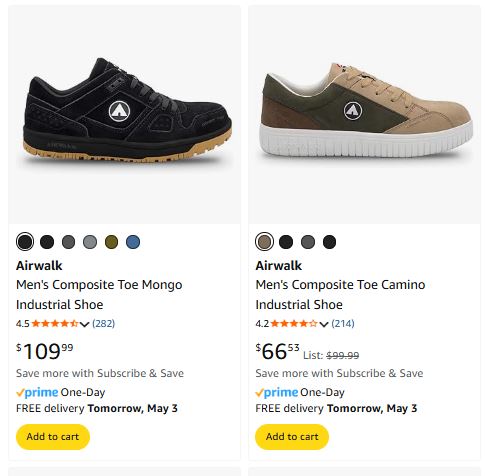The height and width of the screenshot is (476, 485).
Task: Choose the olive green swatch for Mongo shoe
Action: (x=111, y=242)
